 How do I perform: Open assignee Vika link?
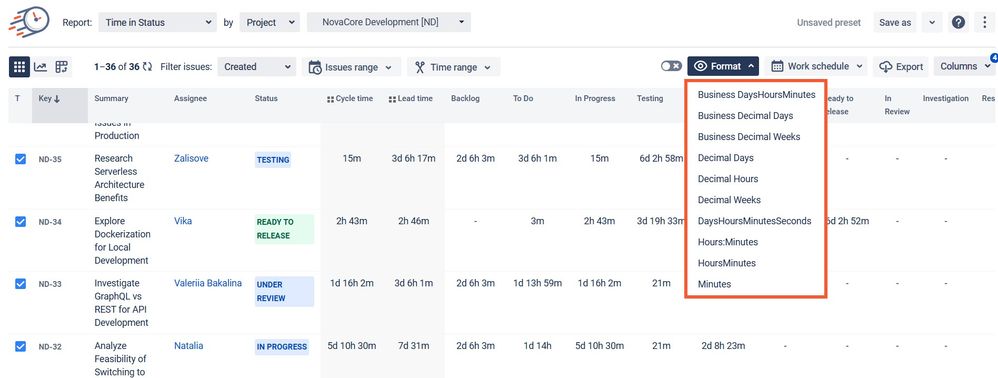tap(183, 221)
